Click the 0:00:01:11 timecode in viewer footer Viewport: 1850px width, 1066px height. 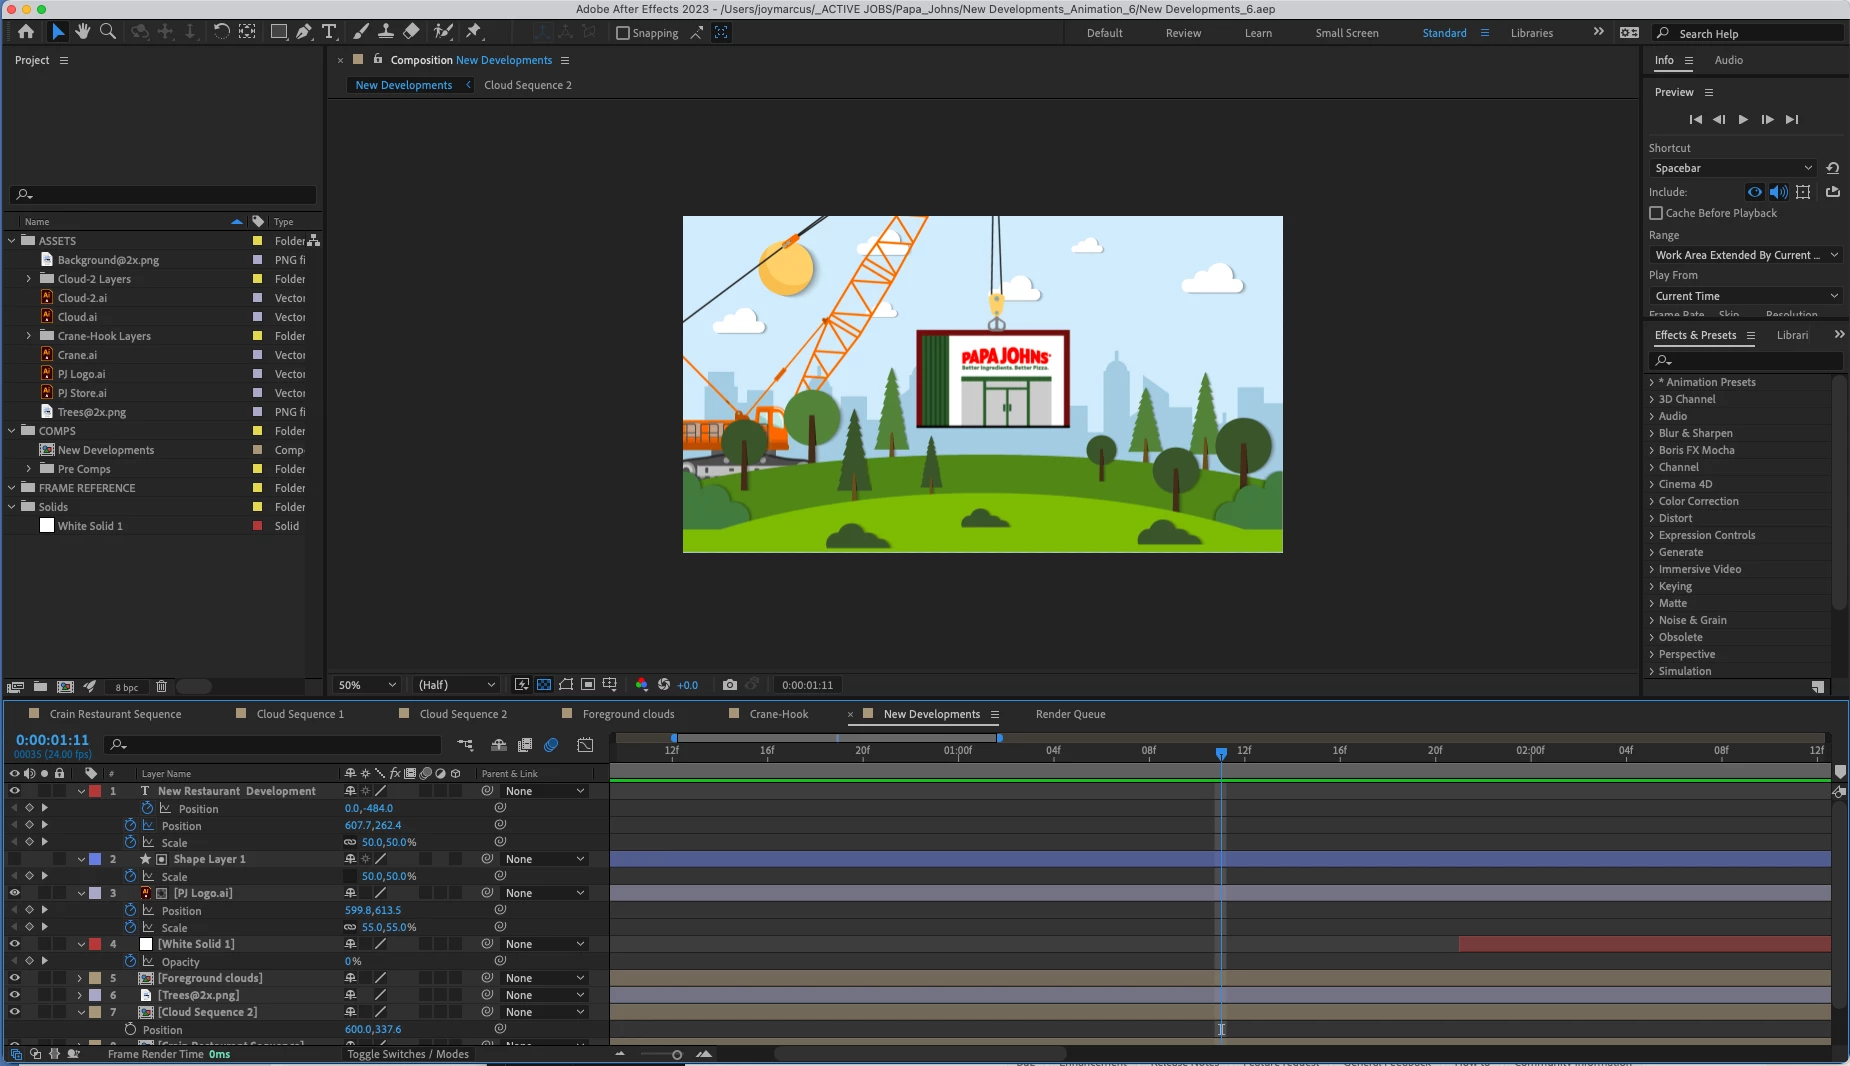tap(807, 685)
